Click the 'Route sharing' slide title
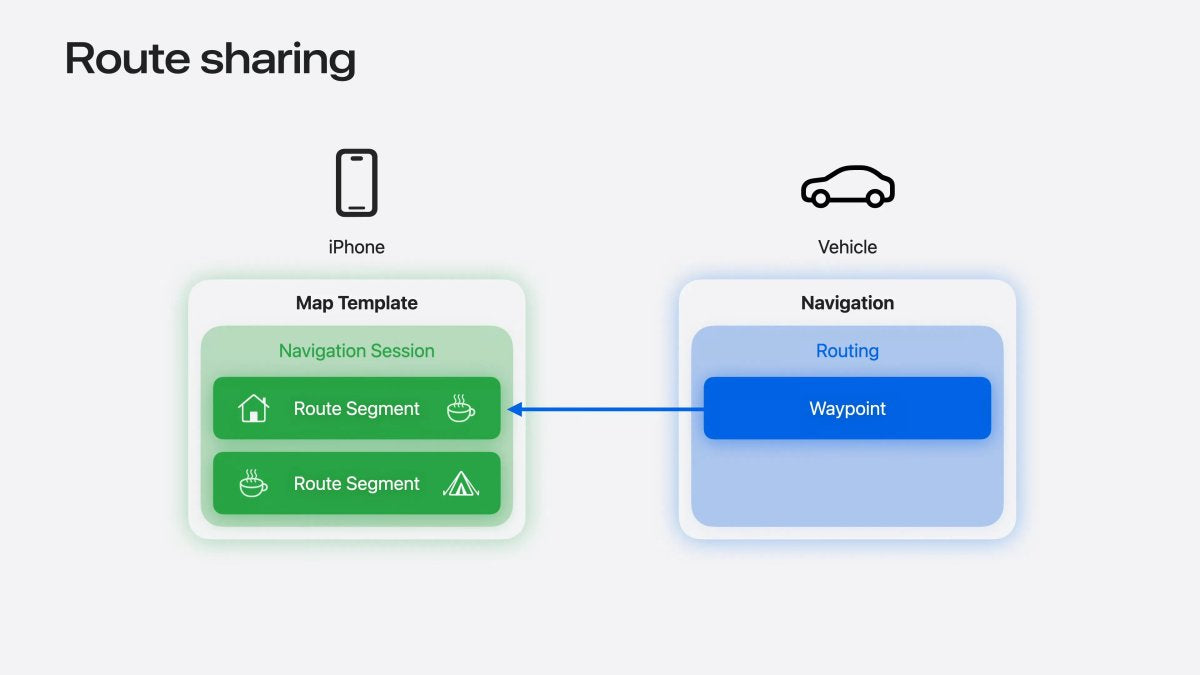Screen dimensions: 1200x675 pos(210,60)
